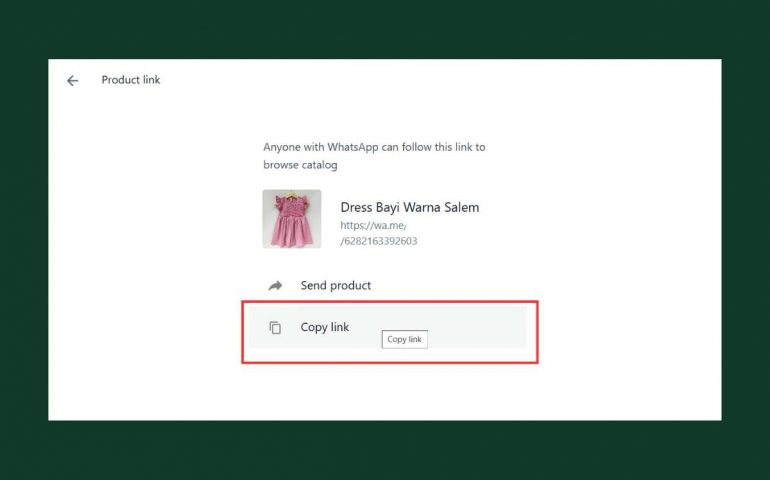
Task: Click the back arrow icon
Action: click(x=72, y=81)
